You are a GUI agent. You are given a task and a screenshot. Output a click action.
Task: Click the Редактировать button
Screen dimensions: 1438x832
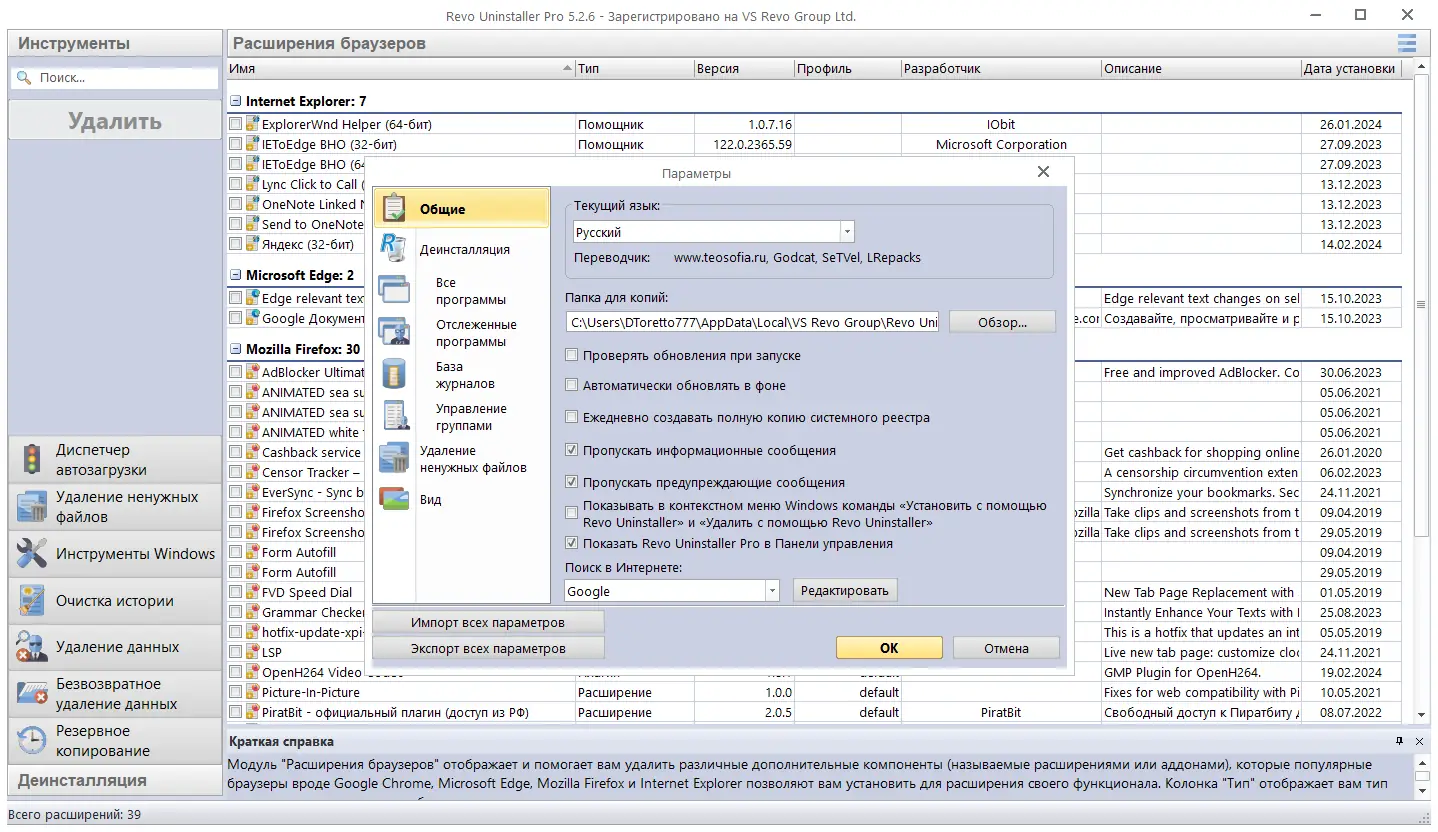tap(845, 590)
